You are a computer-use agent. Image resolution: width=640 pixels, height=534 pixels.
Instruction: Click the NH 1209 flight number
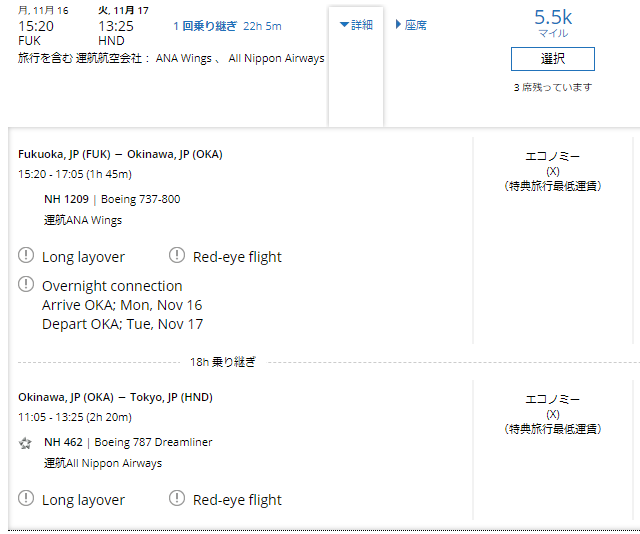[66, 199]
